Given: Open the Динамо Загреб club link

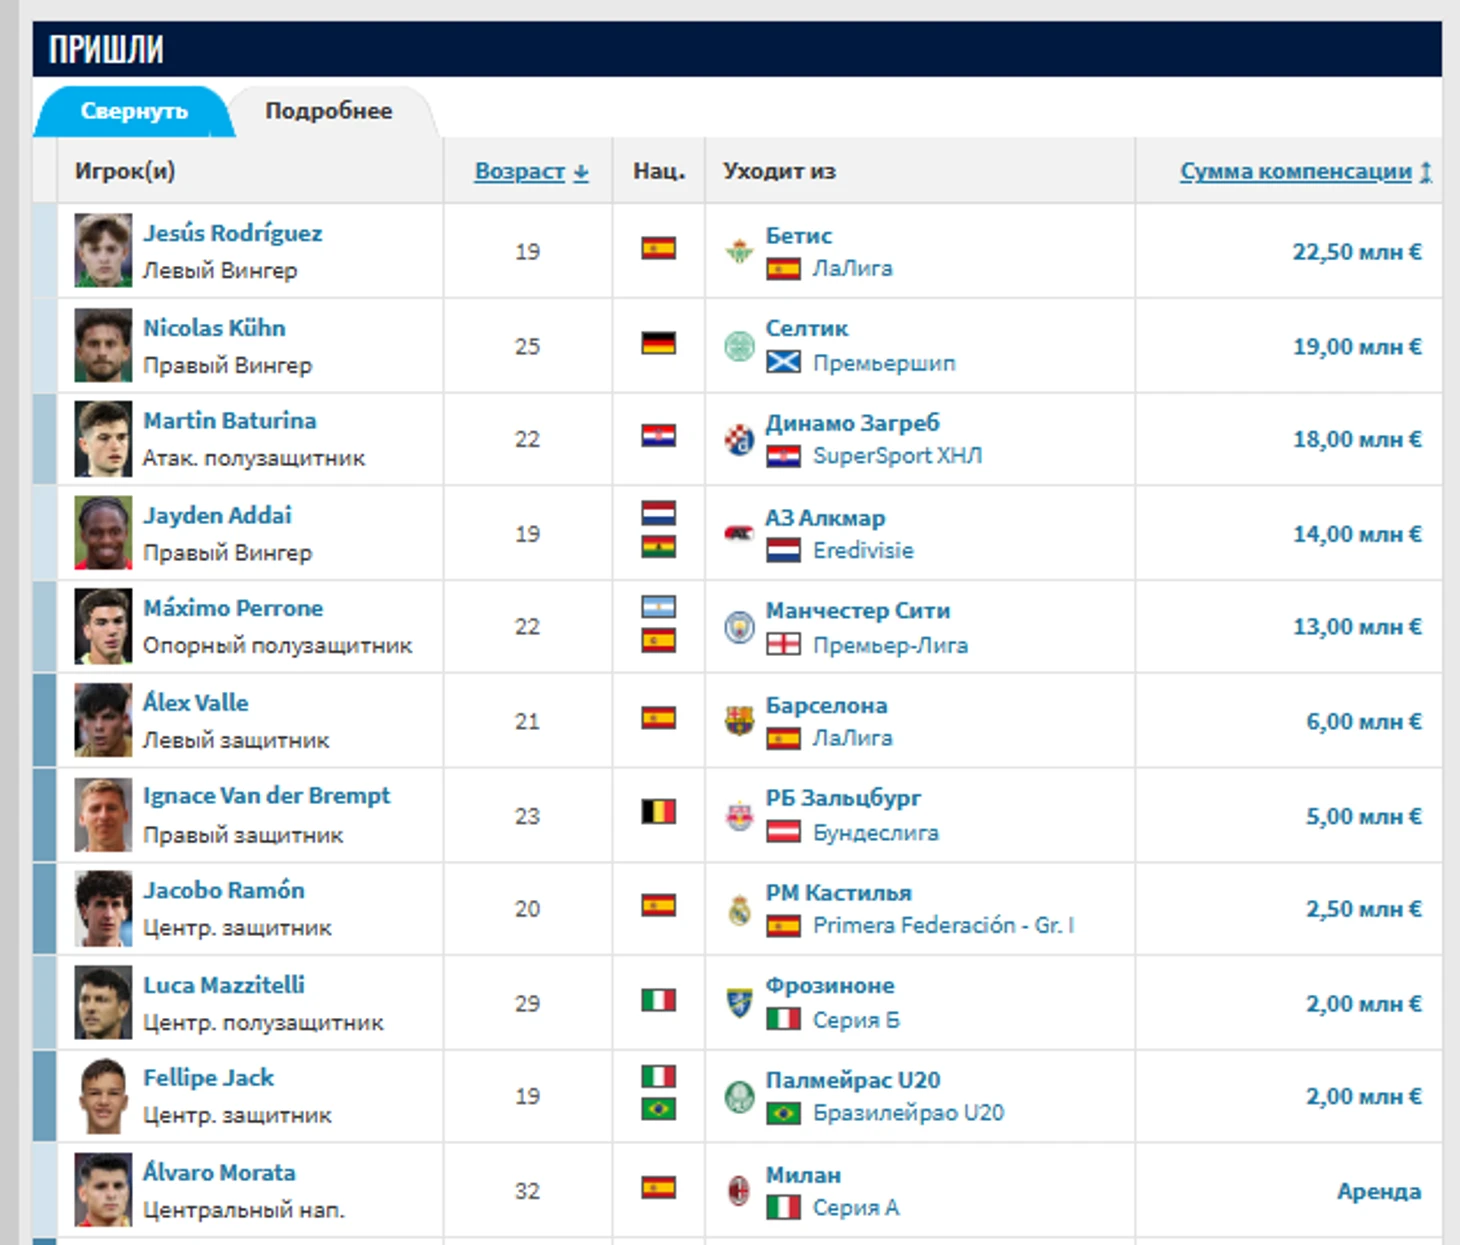Looking at the screenshot, I should coord(853,423).
